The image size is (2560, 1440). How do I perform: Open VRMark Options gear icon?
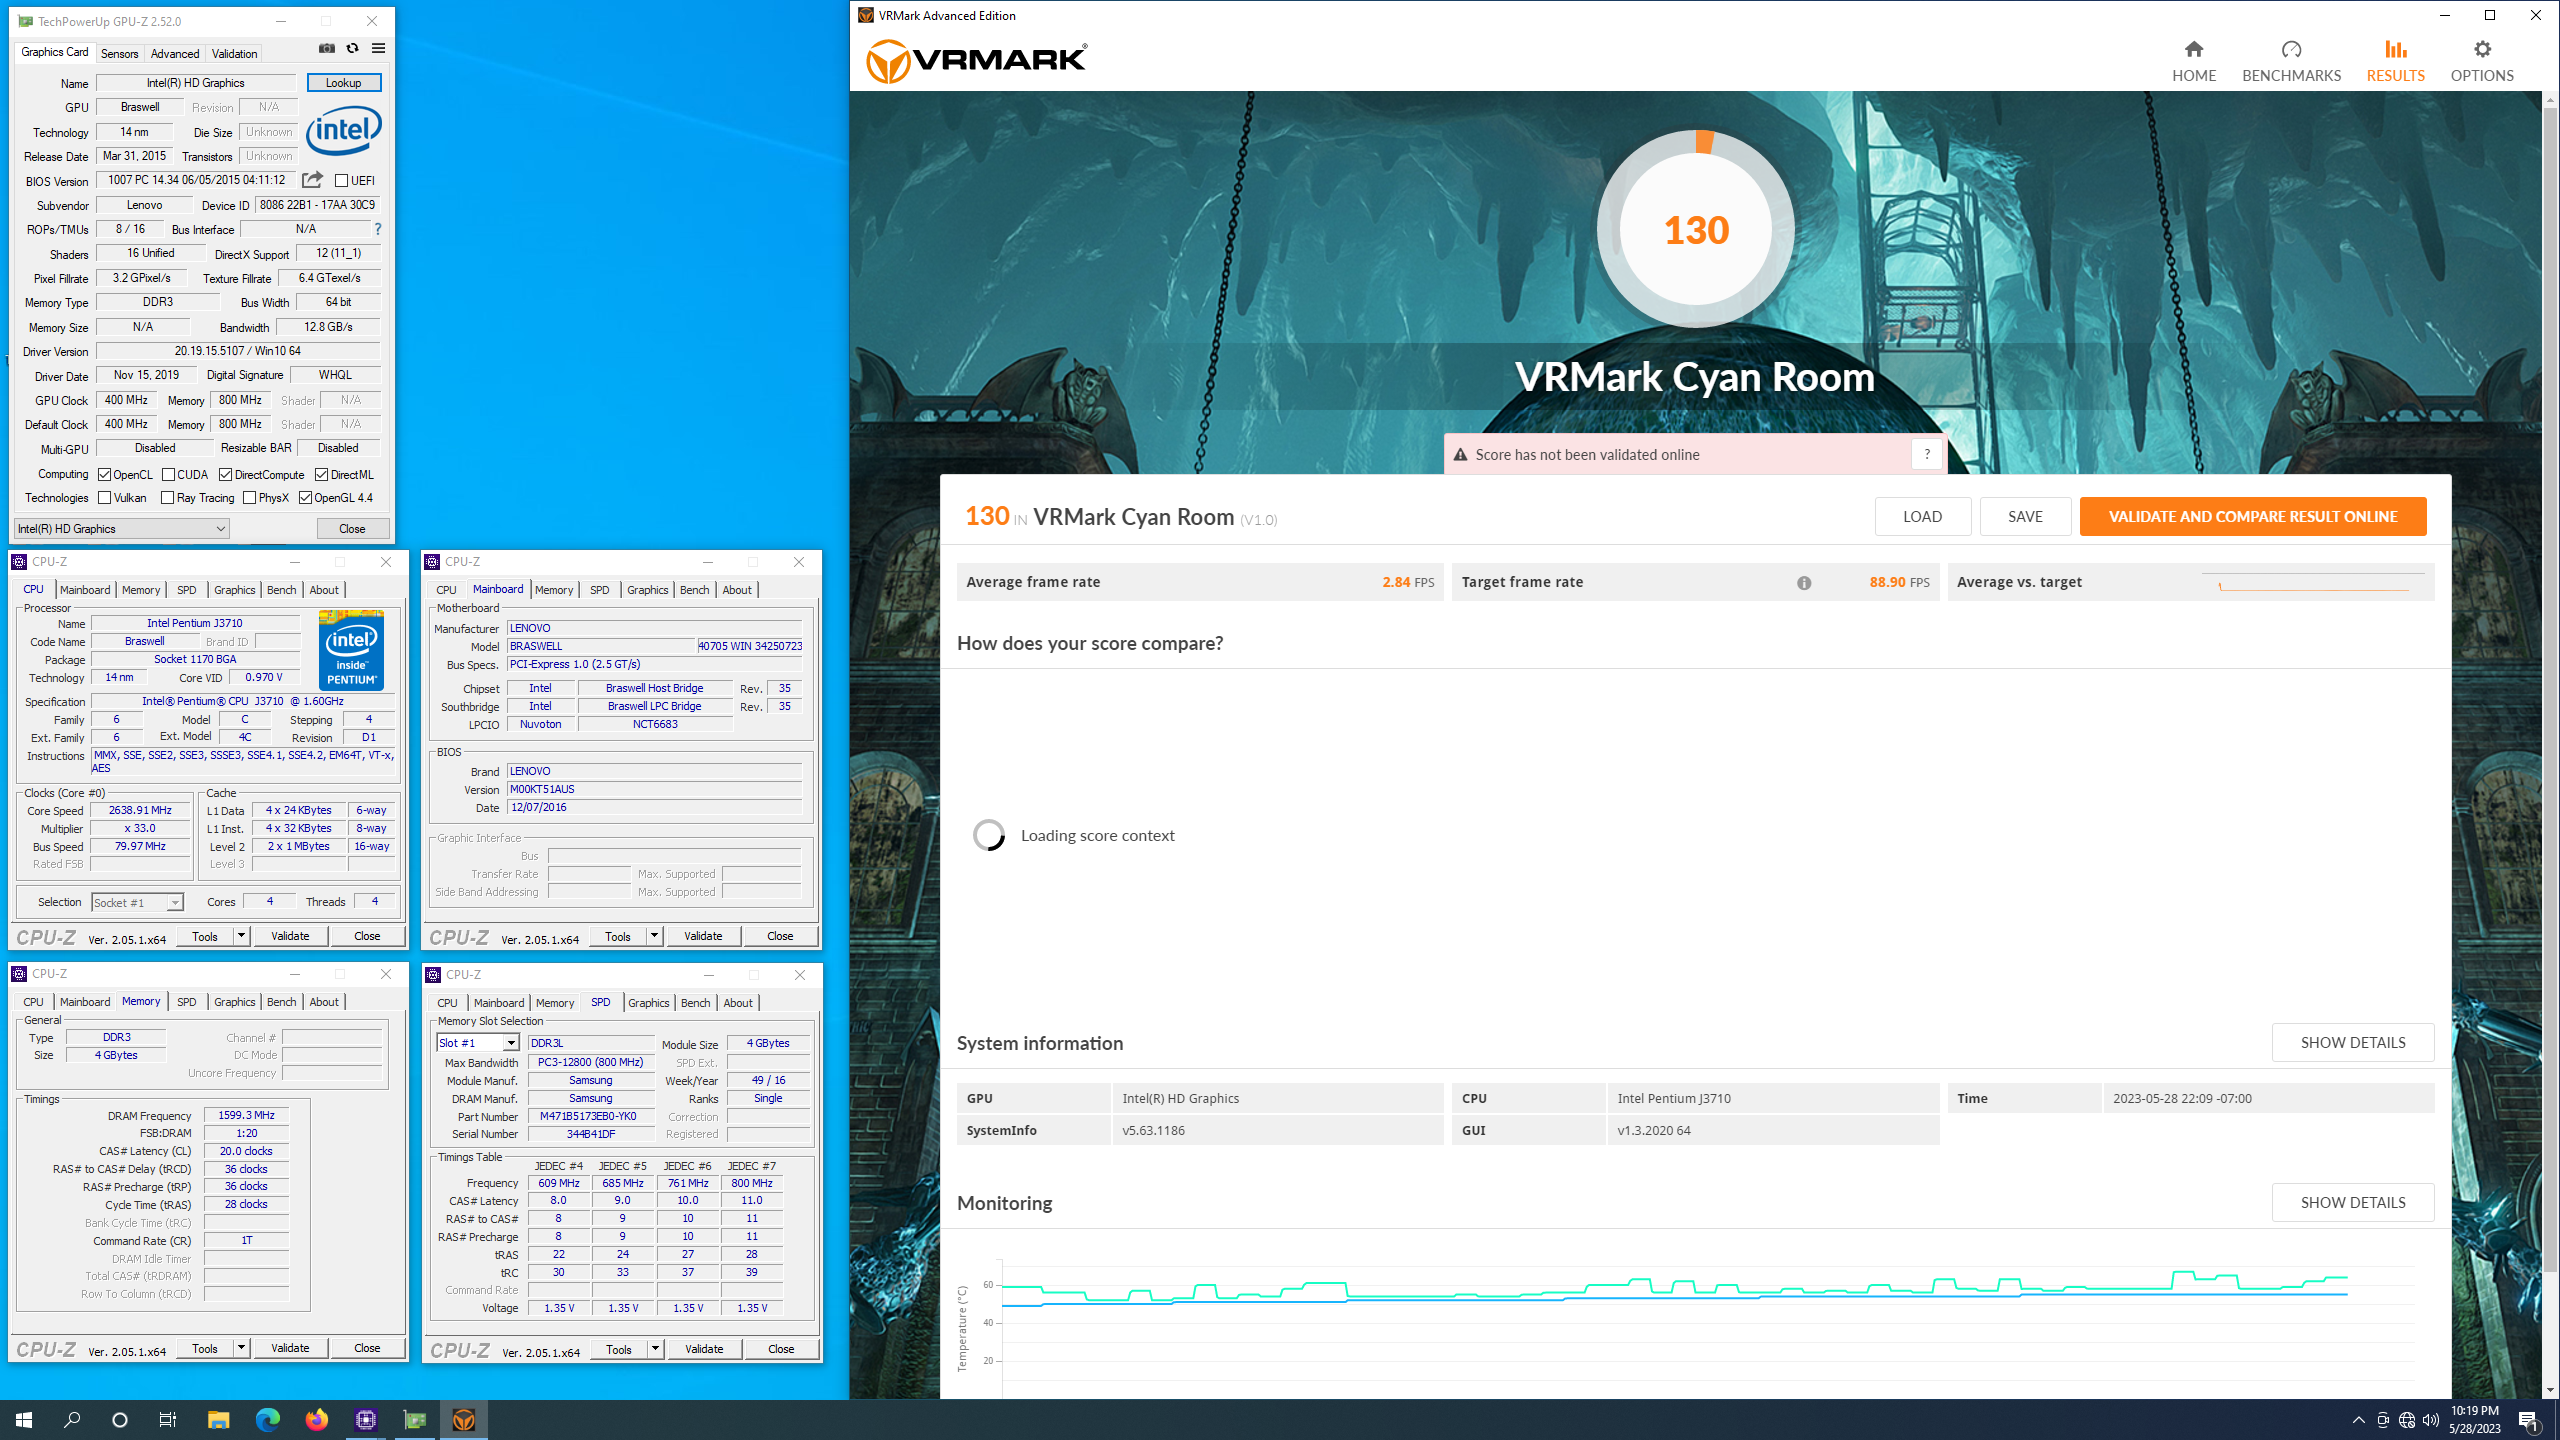2482,49
